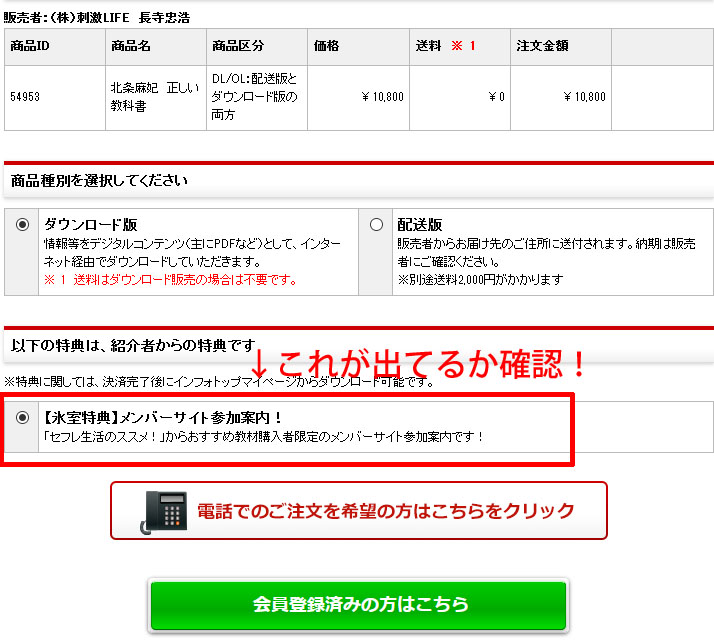Click the red ※1 送料 note under ダウンロード版
This screenshot has height=640, width=714.
pyautogui.click(x=170, y=279)
